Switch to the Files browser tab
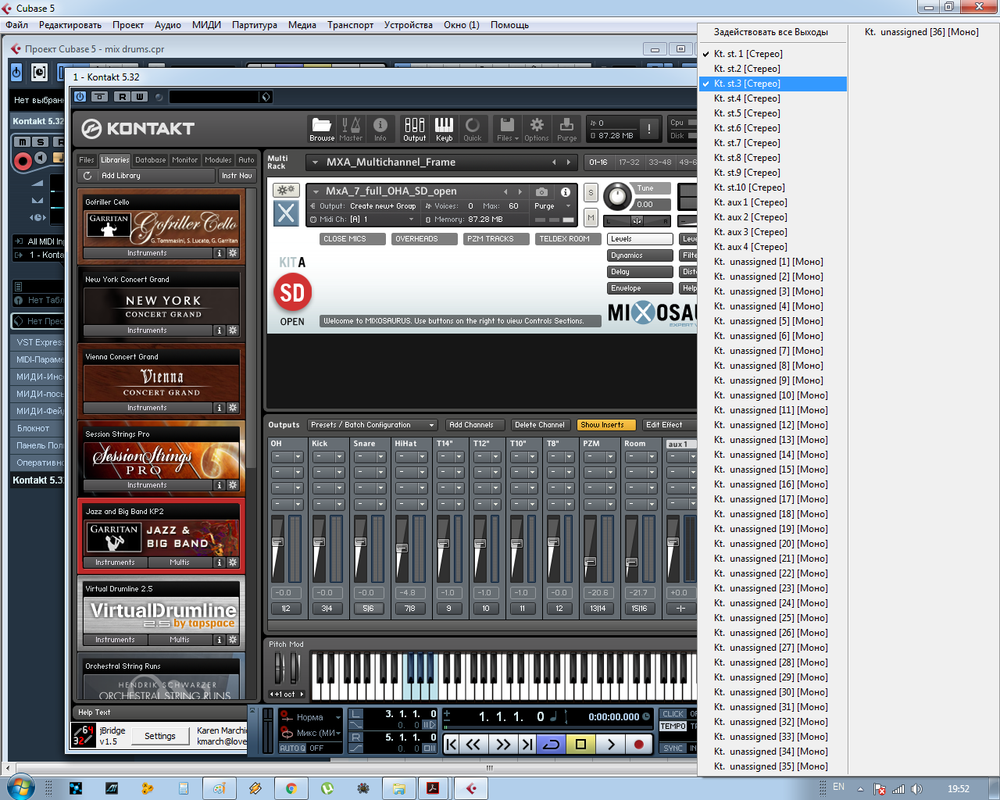The height and width of the screenshot is (800, 1000). [87, 160]
